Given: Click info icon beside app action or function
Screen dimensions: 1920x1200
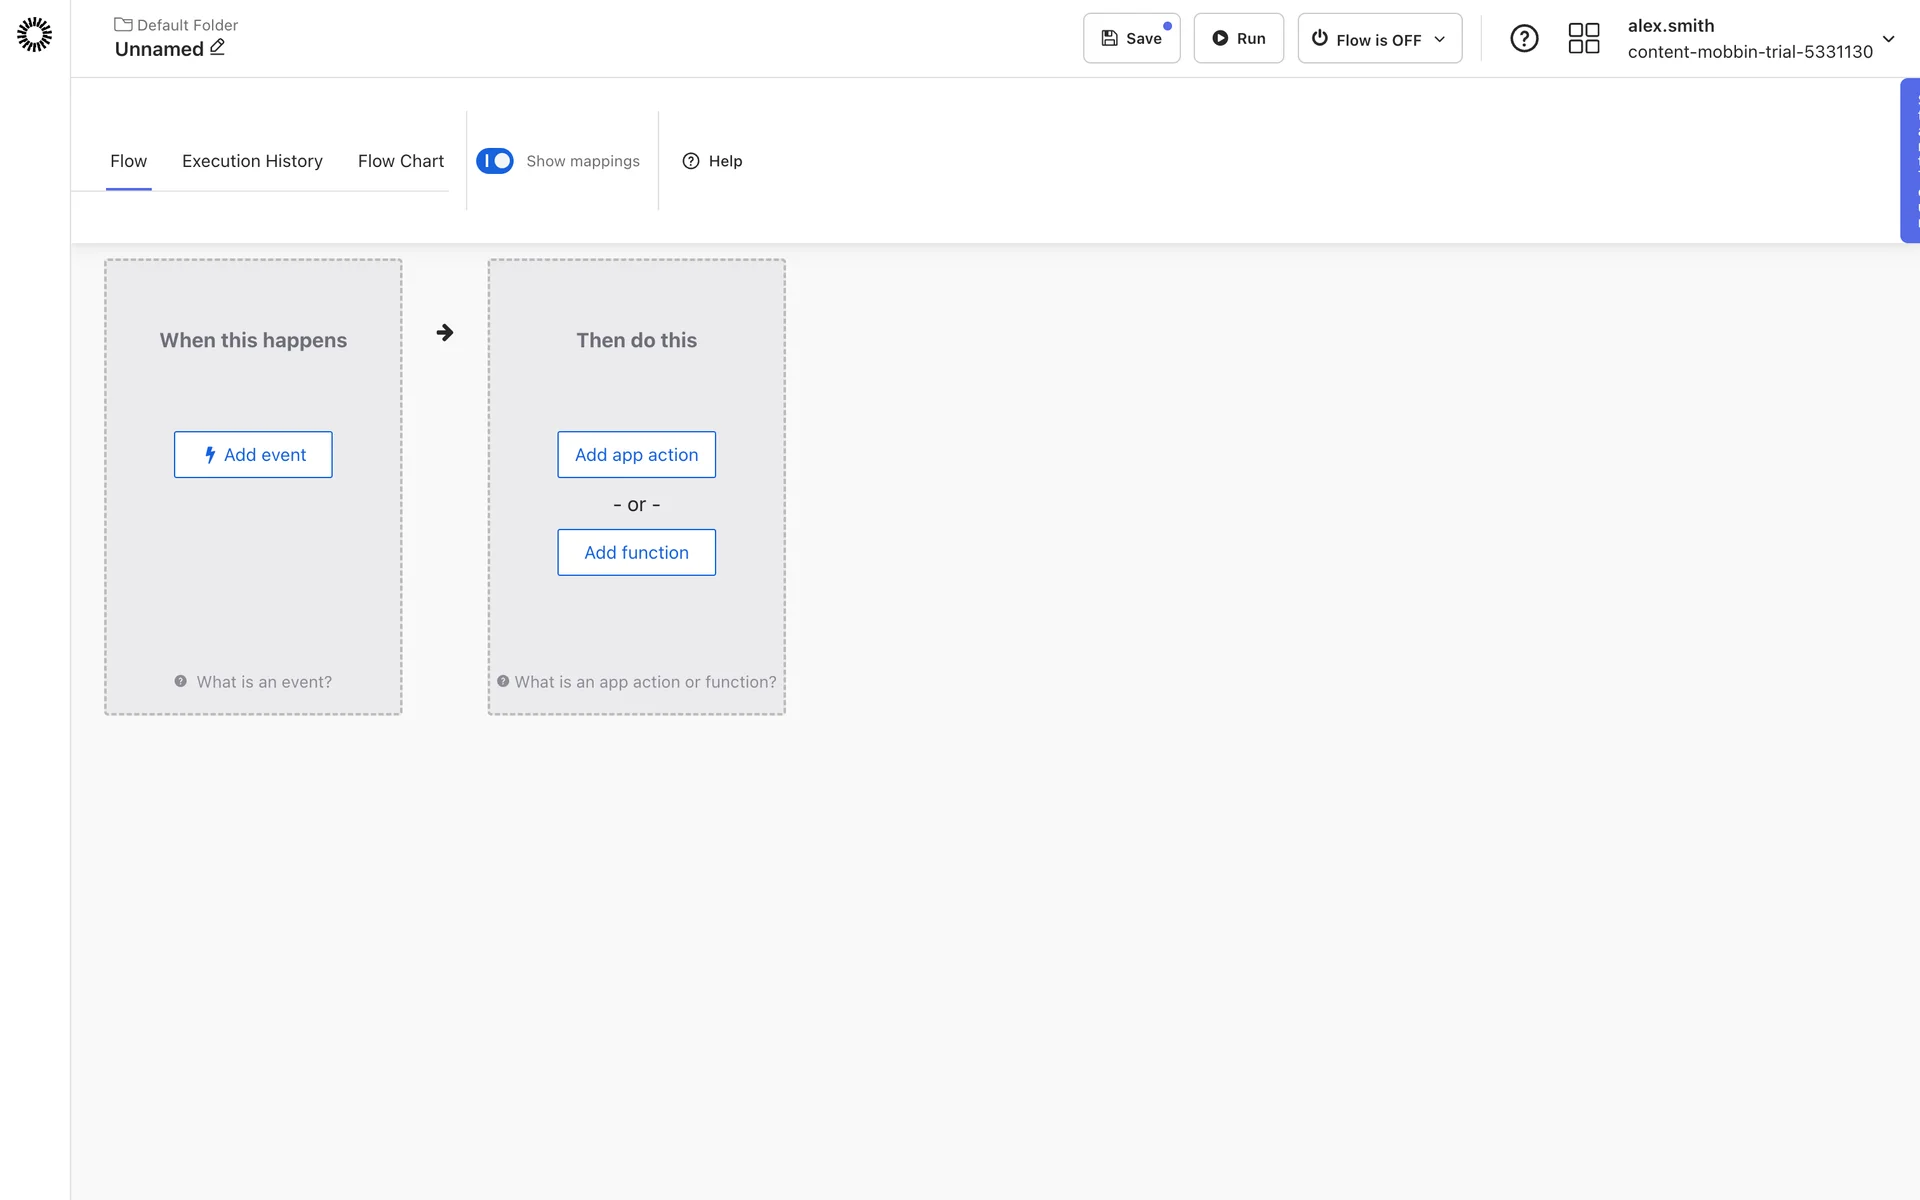Looking at the screenshot, I should [503, 681].
